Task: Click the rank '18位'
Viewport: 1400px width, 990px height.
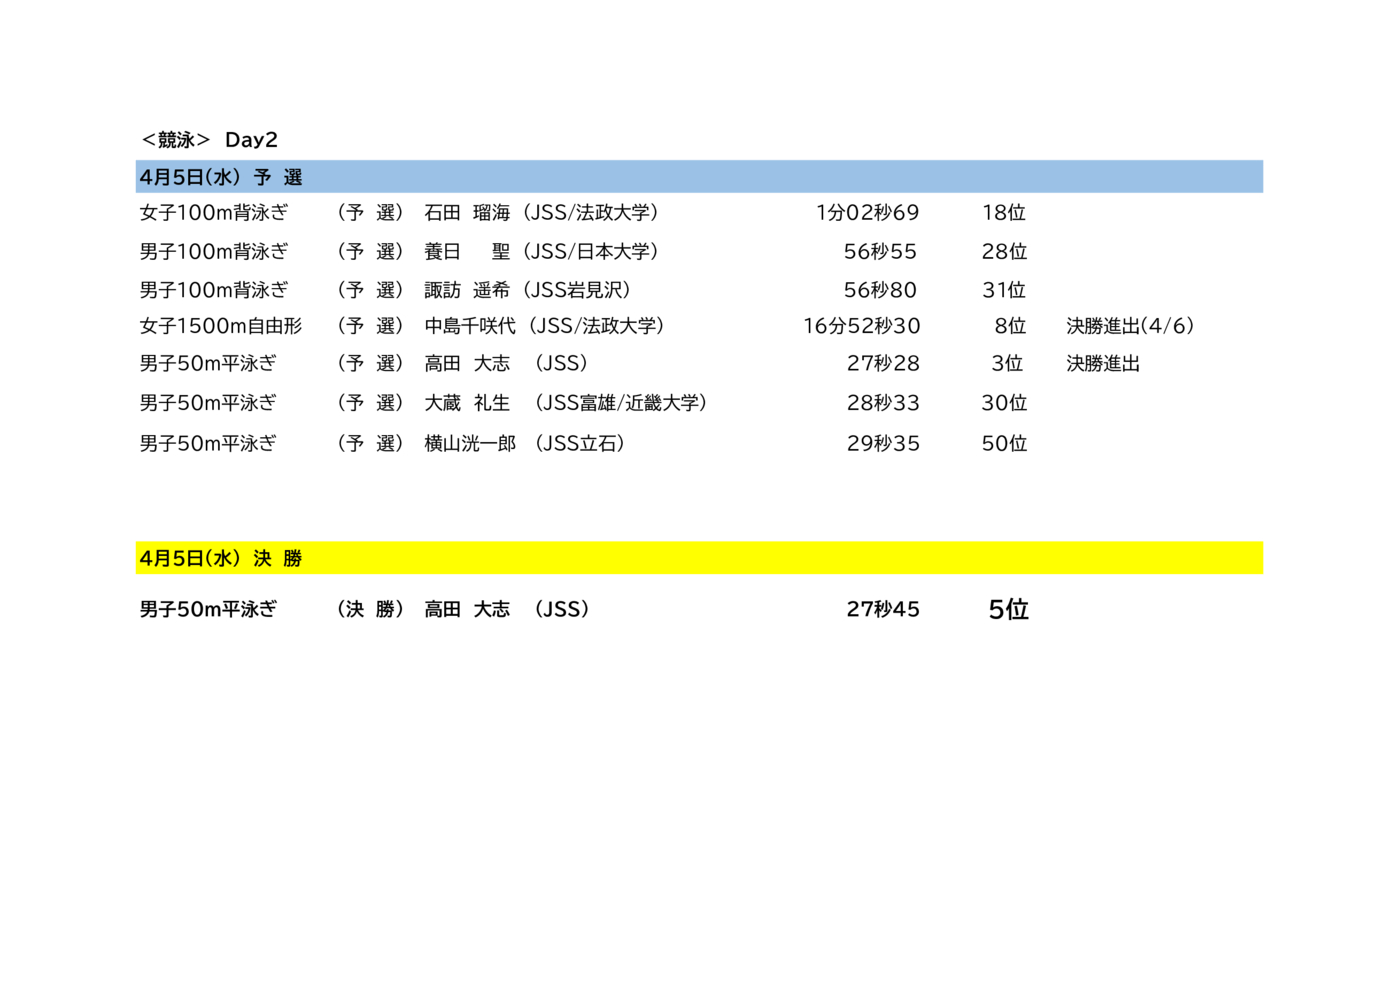Action: pos(1004,212)
